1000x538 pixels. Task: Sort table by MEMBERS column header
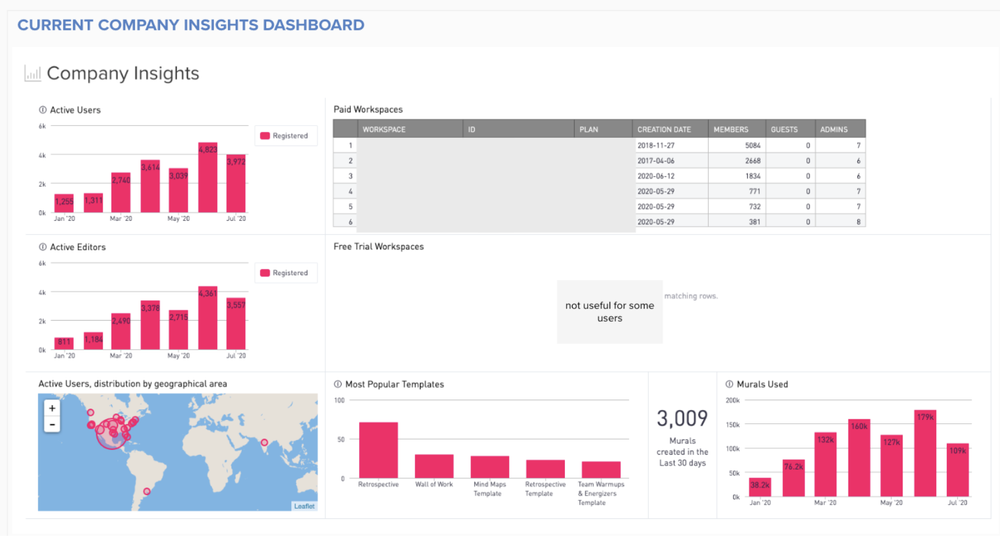click(x=737, y=129)
